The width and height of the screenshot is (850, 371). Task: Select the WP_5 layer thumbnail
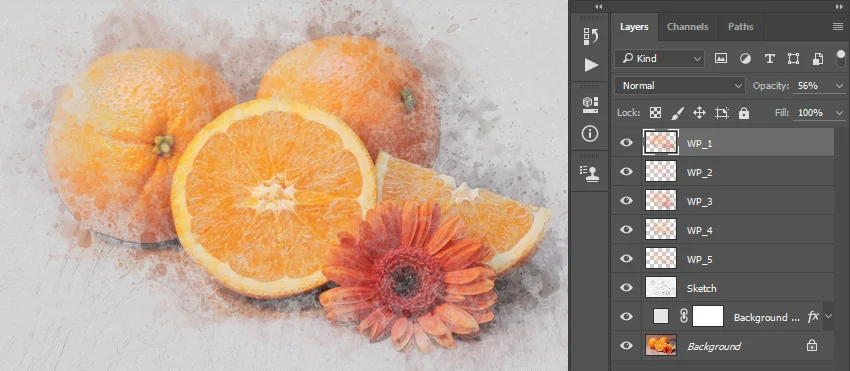661,259
